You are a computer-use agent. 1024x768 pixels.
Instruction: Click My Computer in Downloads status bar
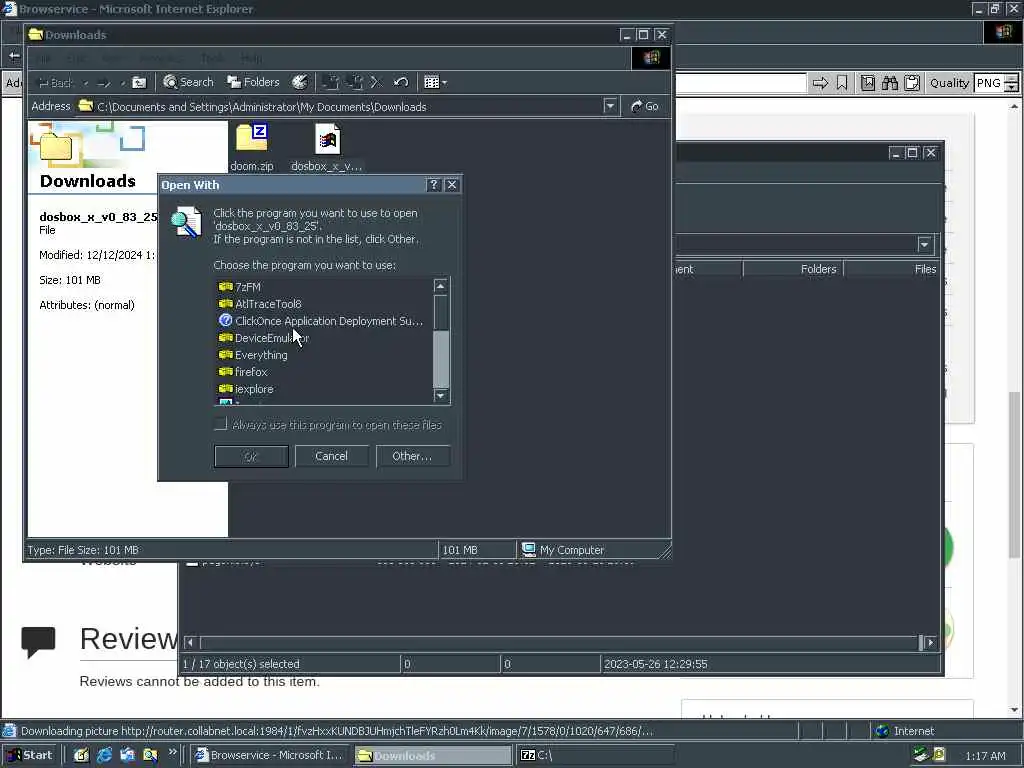(563, 550)
